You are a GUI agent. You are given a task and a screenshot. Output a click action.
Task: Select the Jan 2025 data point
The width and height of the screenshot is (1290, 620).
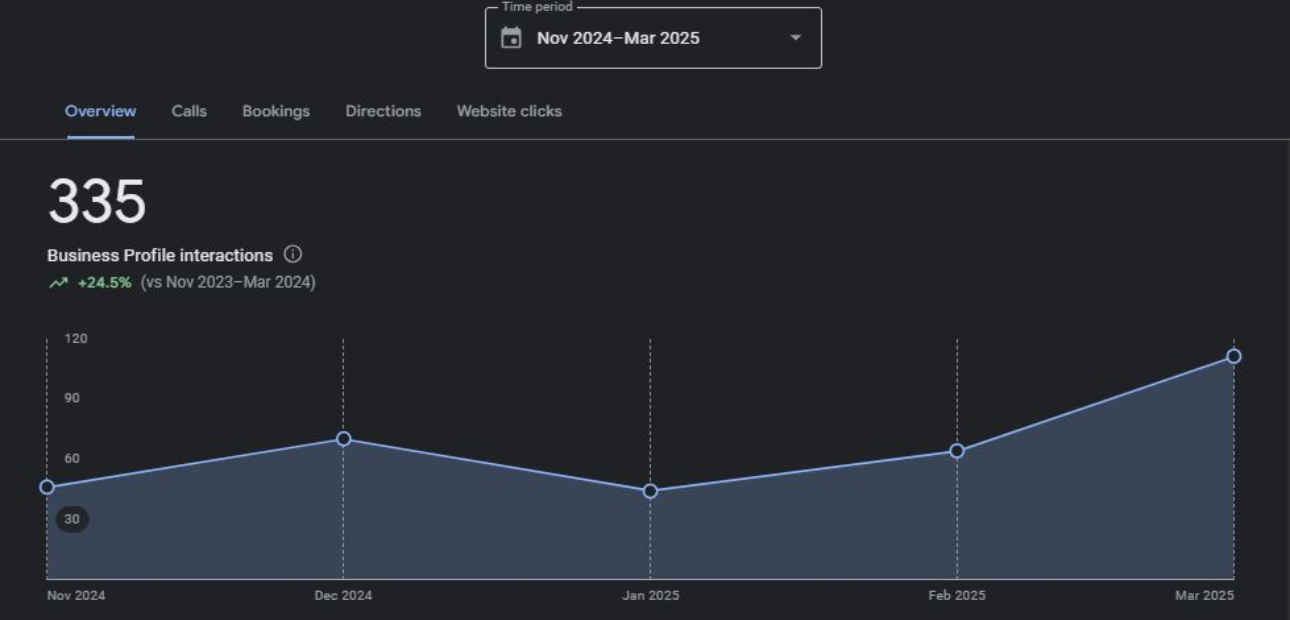650,491
